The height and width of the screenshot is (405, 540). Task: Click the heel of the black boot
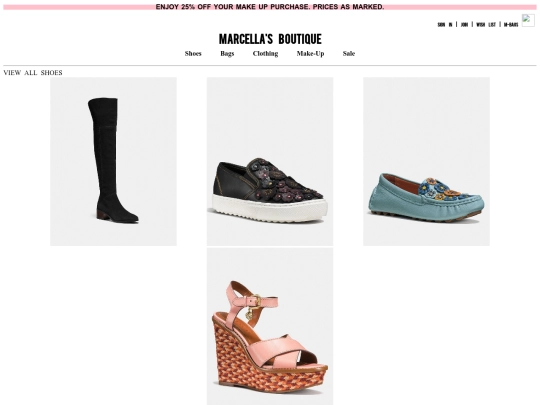click(x=102, y=215)
